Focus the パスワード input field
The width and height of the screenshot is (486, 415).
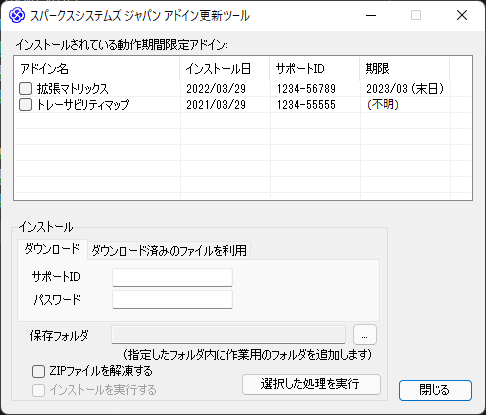pyautogui.click(x=172, y=300)
